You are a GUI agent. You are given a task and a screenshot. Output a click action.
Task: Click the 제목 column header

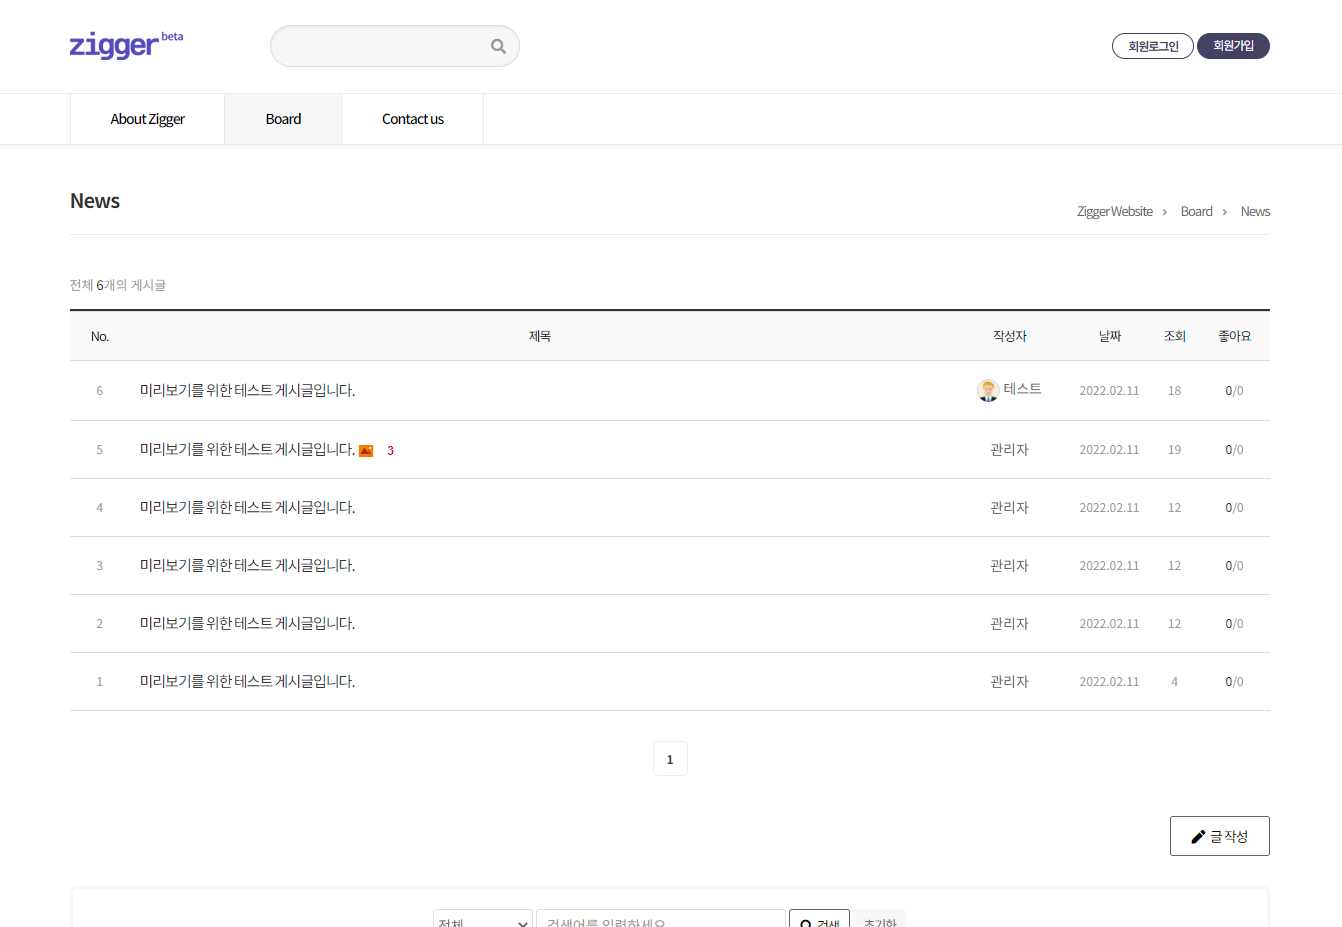coord(540,337)
